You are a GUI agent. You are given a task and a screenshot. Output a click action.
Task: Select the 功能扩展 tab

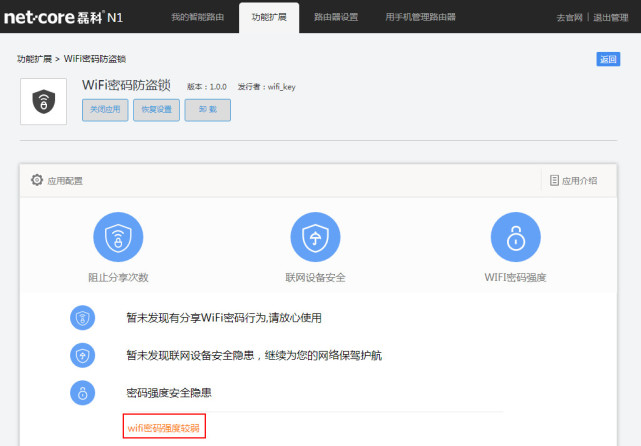point(269,17)
